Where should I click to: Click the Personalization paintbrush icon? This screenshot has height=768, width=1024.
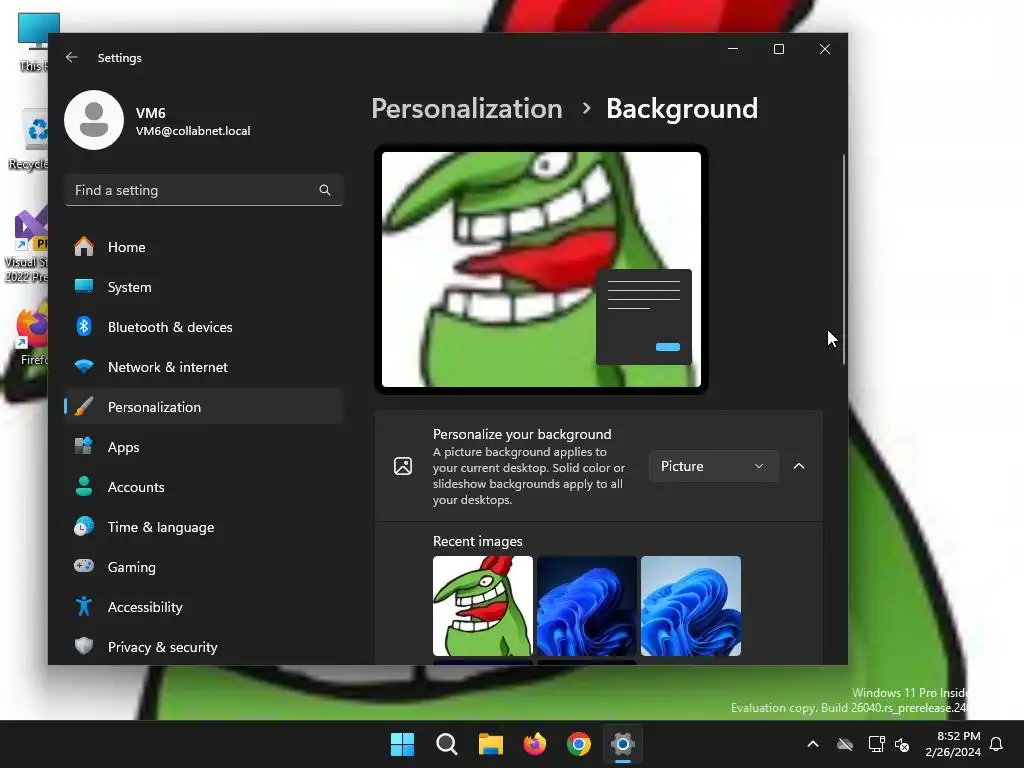click(84, 406)
